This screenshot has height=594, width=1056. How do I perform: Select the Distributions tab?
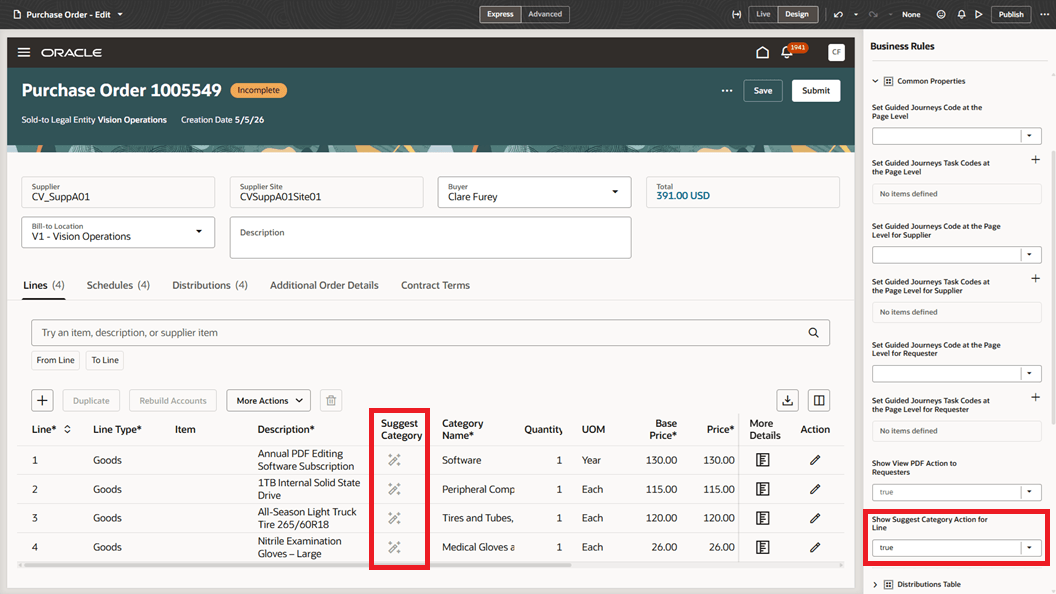point(209,286)
